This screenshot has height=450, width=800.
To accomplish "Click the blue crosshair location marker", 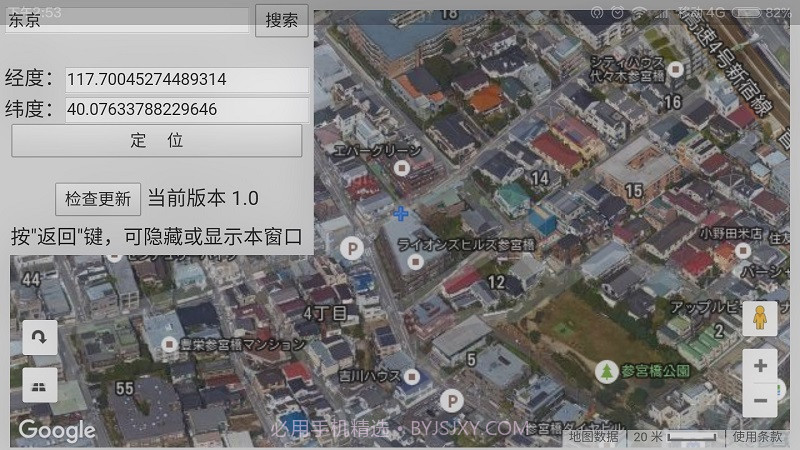I will coord(401,214).
